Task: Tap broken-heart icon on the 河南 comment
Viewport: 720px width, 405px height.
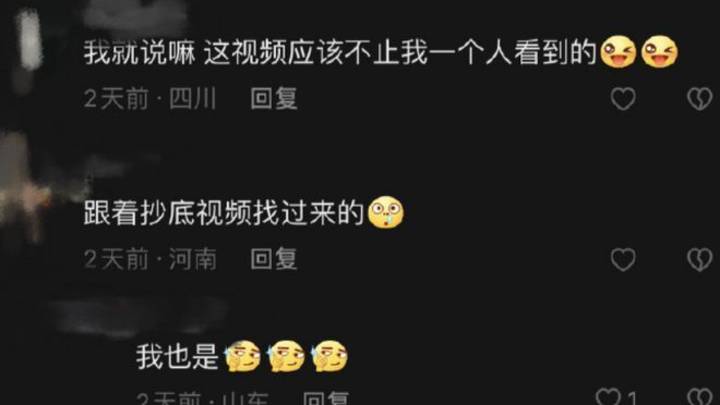Action: click(x=699, y=259)
